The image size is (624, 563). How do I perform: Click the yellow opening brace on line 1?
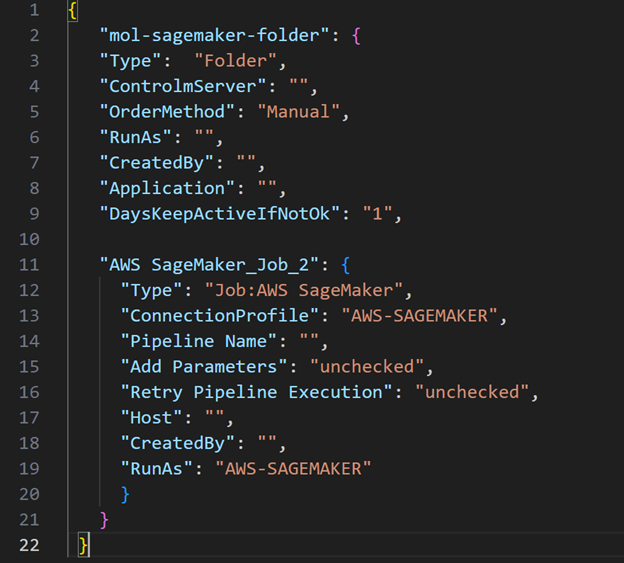73,10
